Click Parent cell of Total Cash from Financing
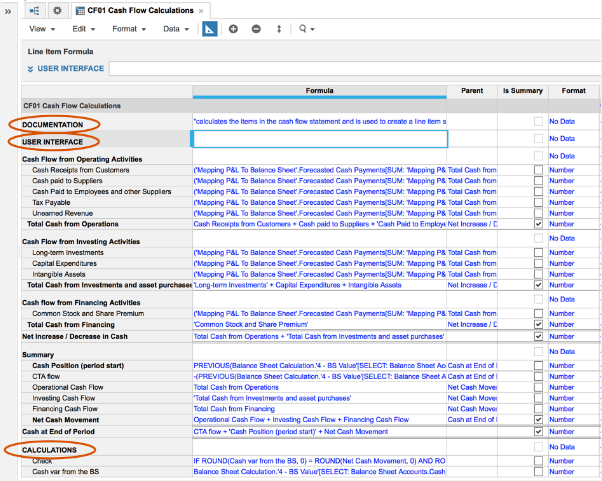The width and height of the screenshot is (602, 481). pyautogui.click(x=472, y=324)
